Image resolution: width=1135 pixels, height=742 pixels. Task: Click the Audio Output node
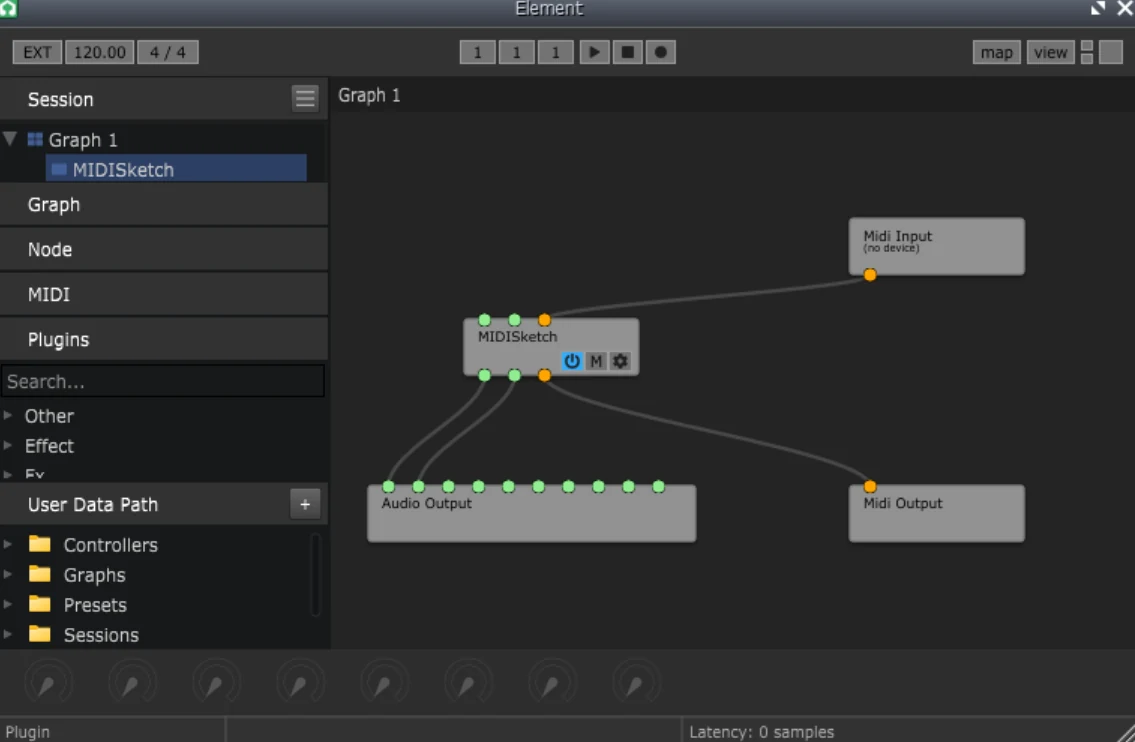click(x=531, y=513)
